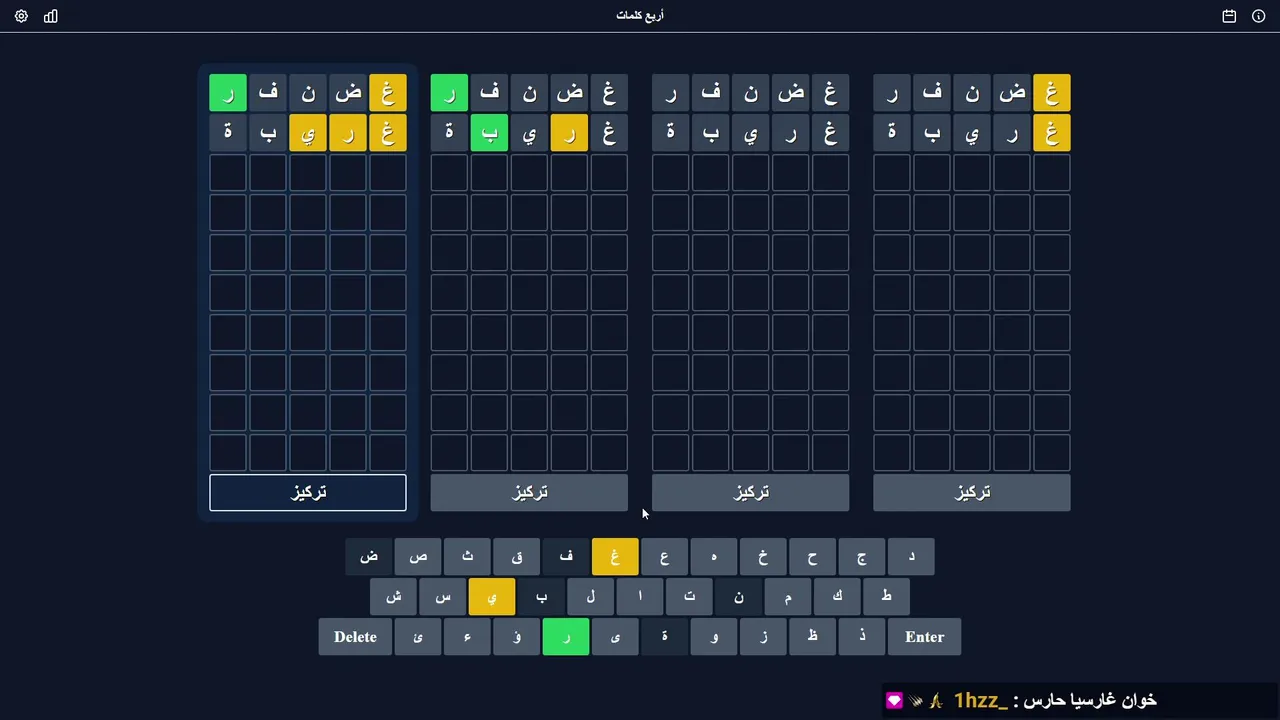Viewport: 1280px width, 720px height.
Task: Tap the س keyboard key
Action: click(x=443, y=597)
